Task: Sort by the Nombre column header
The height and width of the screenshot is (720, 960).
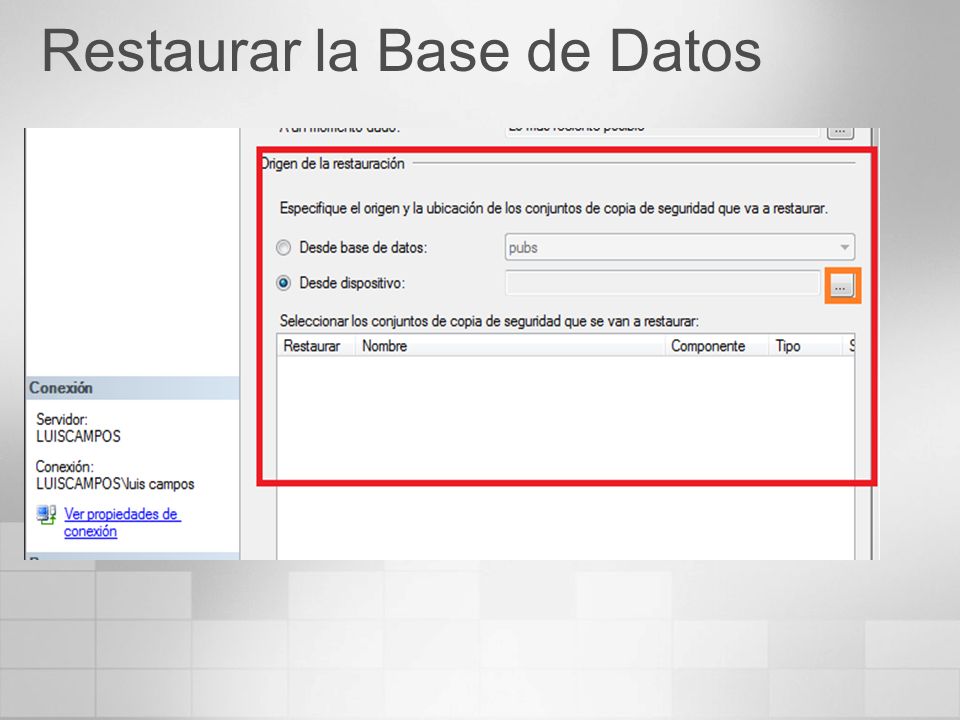Action: [510, 346]
